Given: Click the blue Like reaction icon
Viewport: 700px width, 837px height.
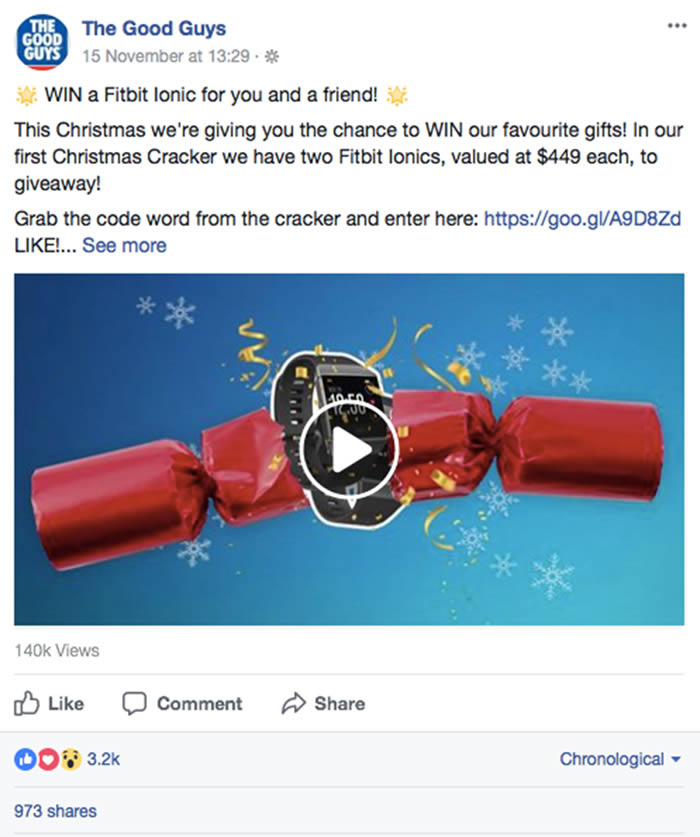Looking at the screenshot, I should [x=25, y=759].
